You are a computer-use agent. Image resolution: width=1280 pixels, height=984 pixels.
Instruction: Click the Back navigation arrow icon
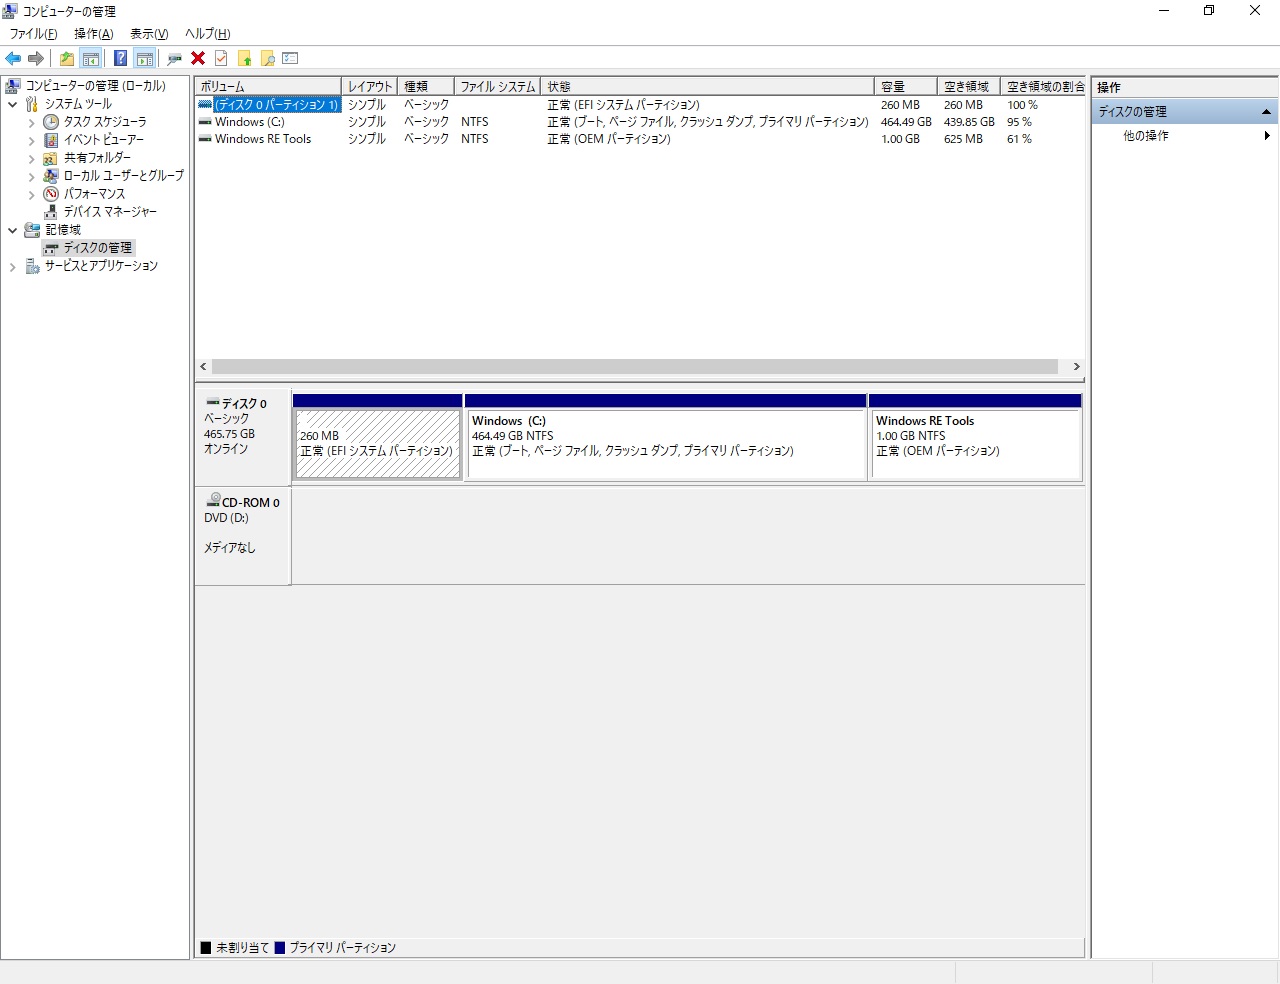[x=13, y=57]
